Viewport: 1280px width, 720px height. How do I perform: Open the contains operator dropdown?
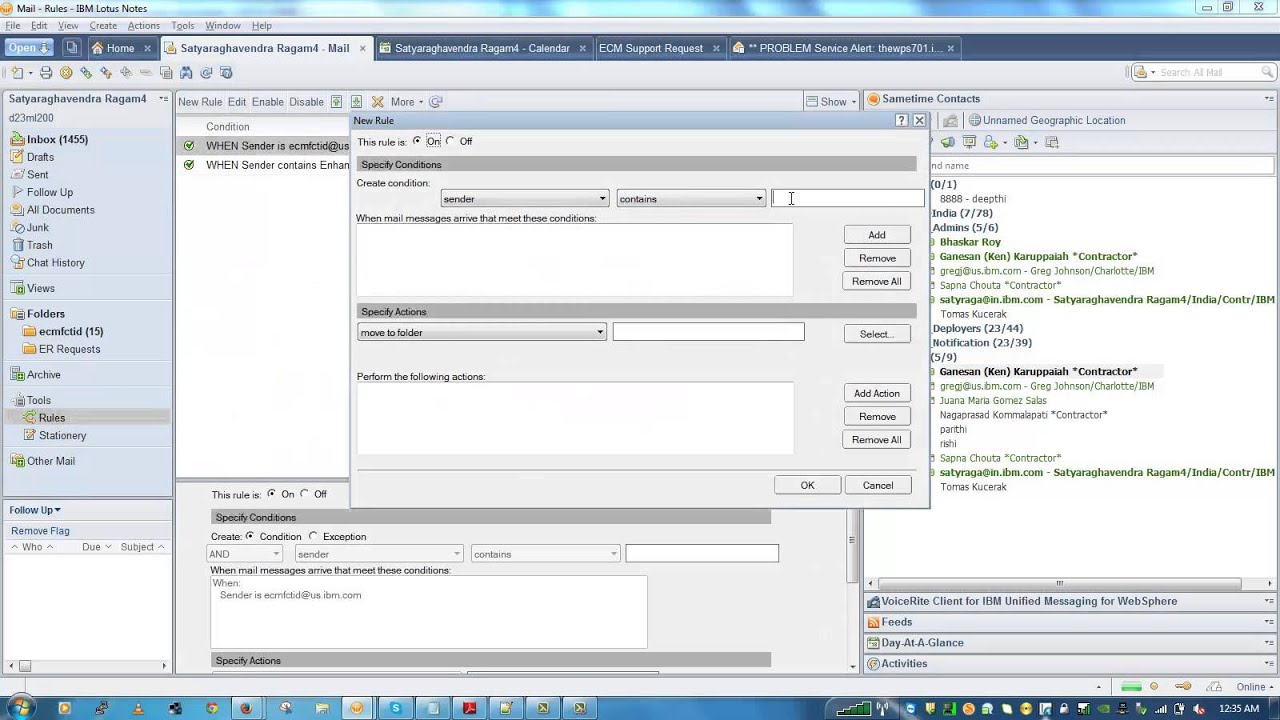click(691, 199)
